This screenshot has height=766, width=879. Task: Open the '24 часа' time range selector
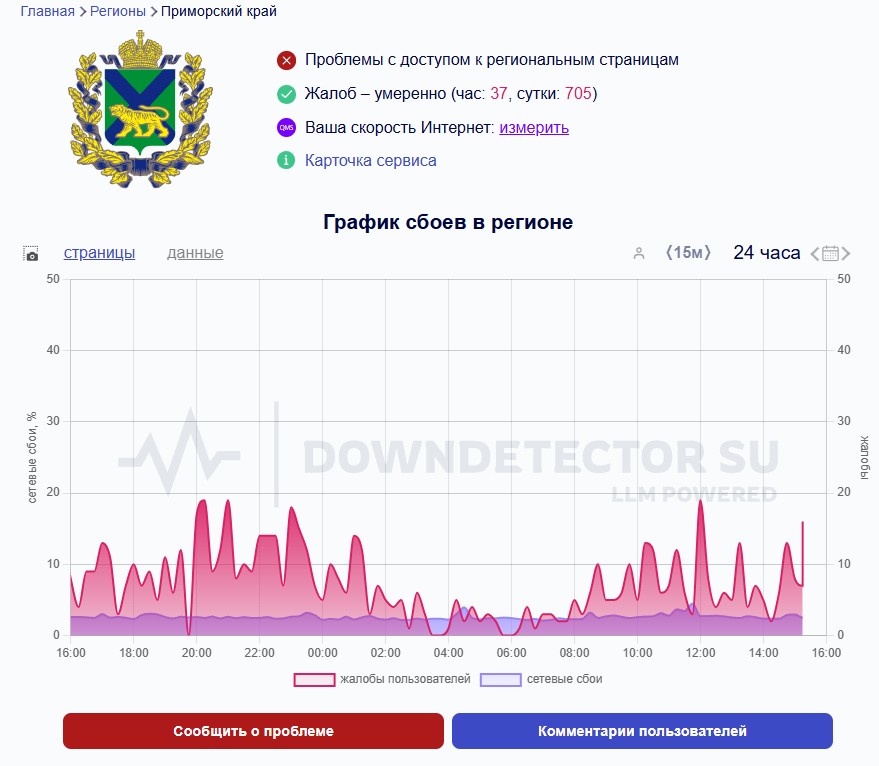[x=766, y=253]
